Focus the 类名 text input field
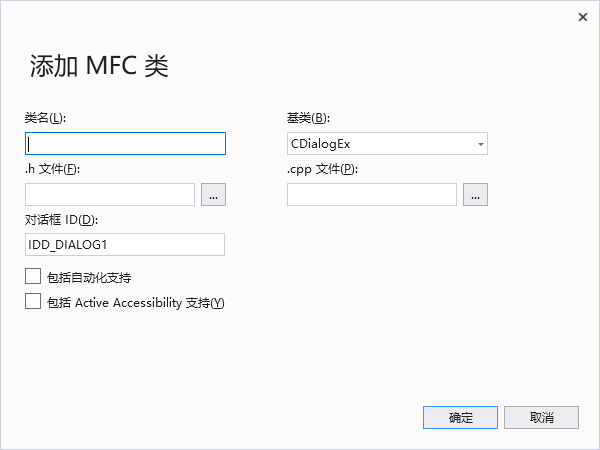This screenshot has height=450, width=600. coord(125,143)
